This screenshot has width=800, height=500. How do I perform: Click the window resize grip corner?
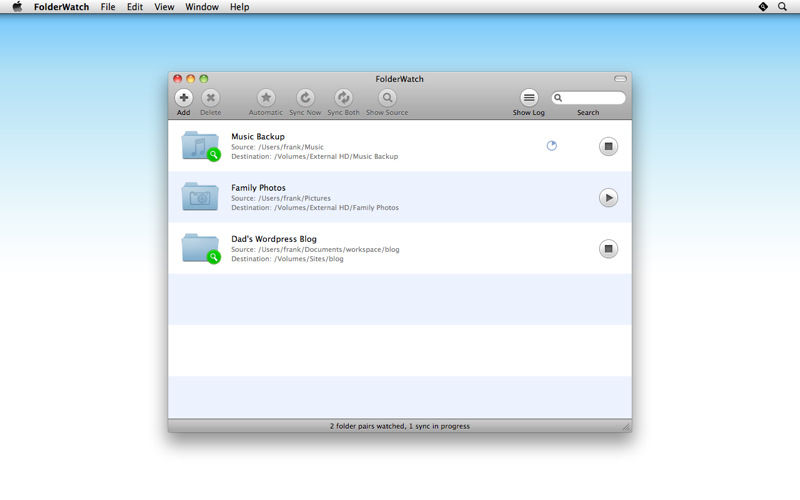627,427
